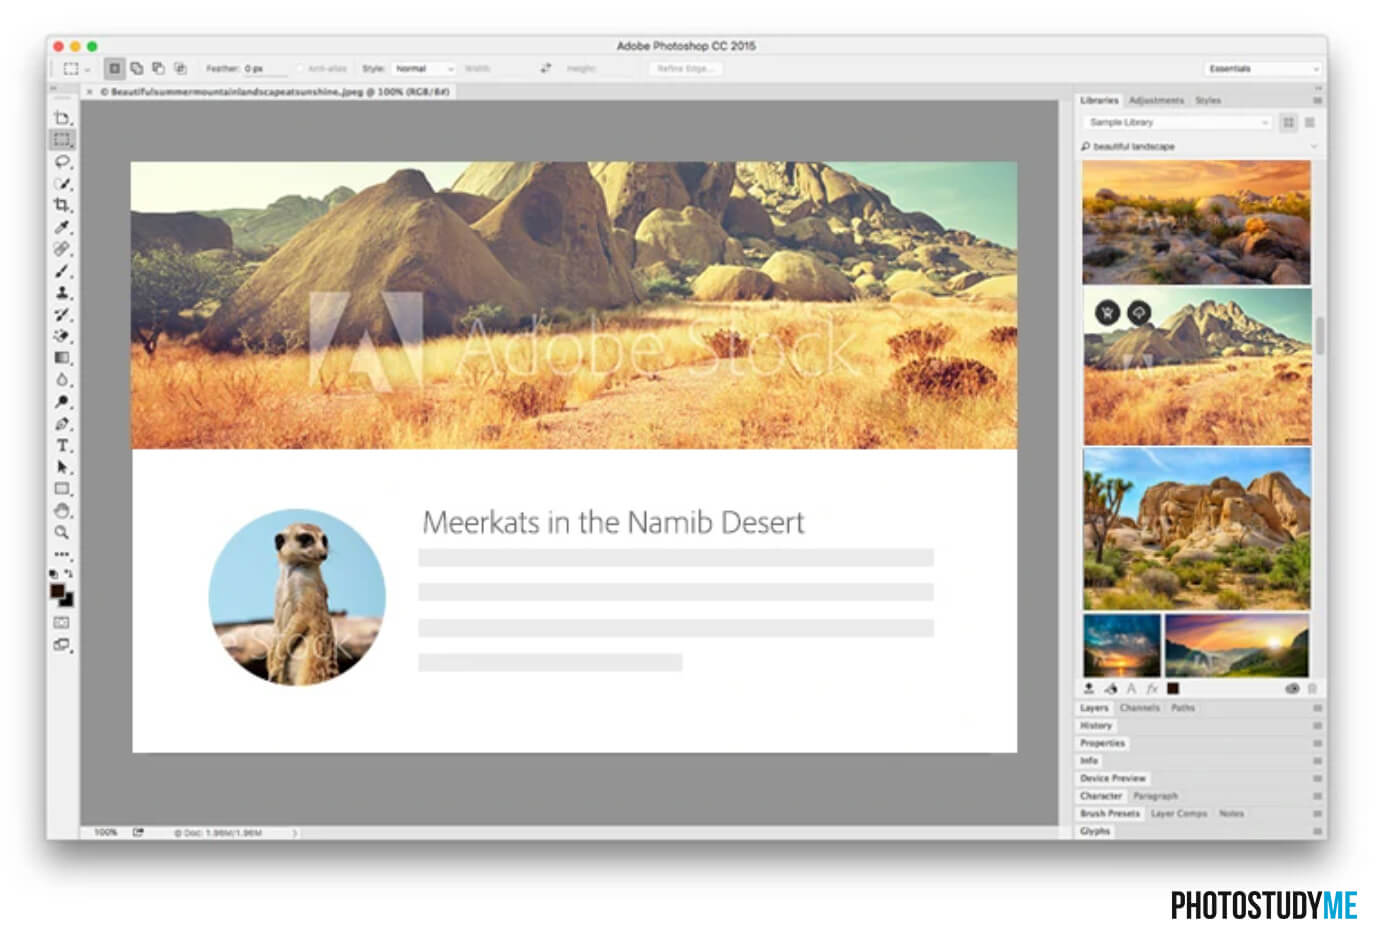Open the Essentials workspace dropdown

tap(1263, 69)
